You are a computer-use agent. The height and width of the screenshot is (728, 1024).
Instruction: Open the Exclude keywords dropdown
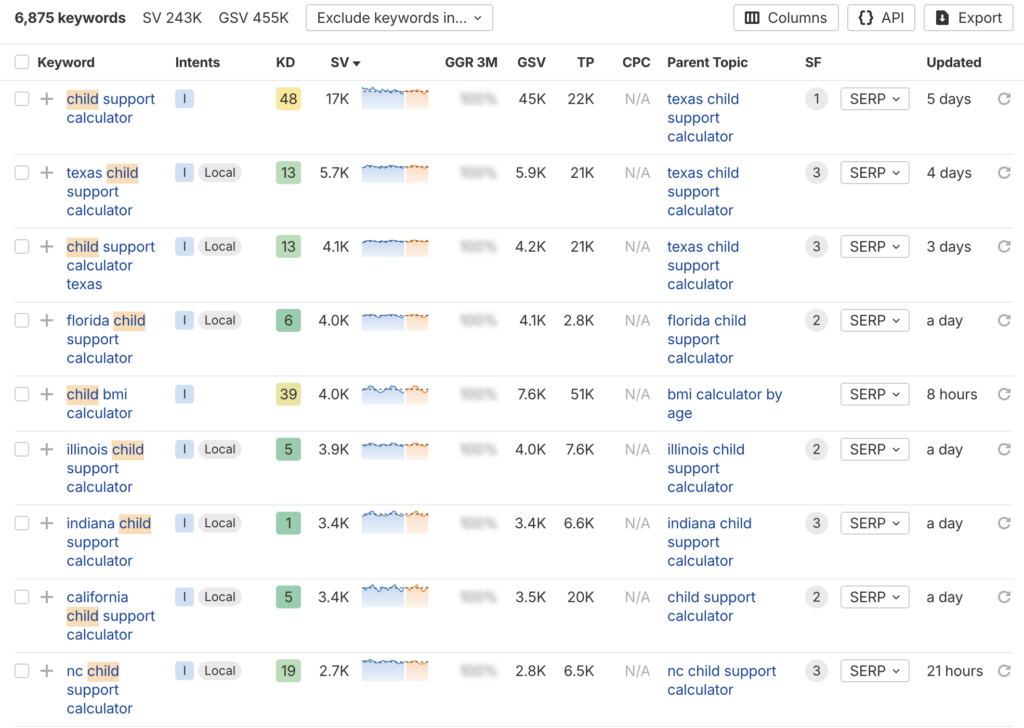[x=398, y=18]
